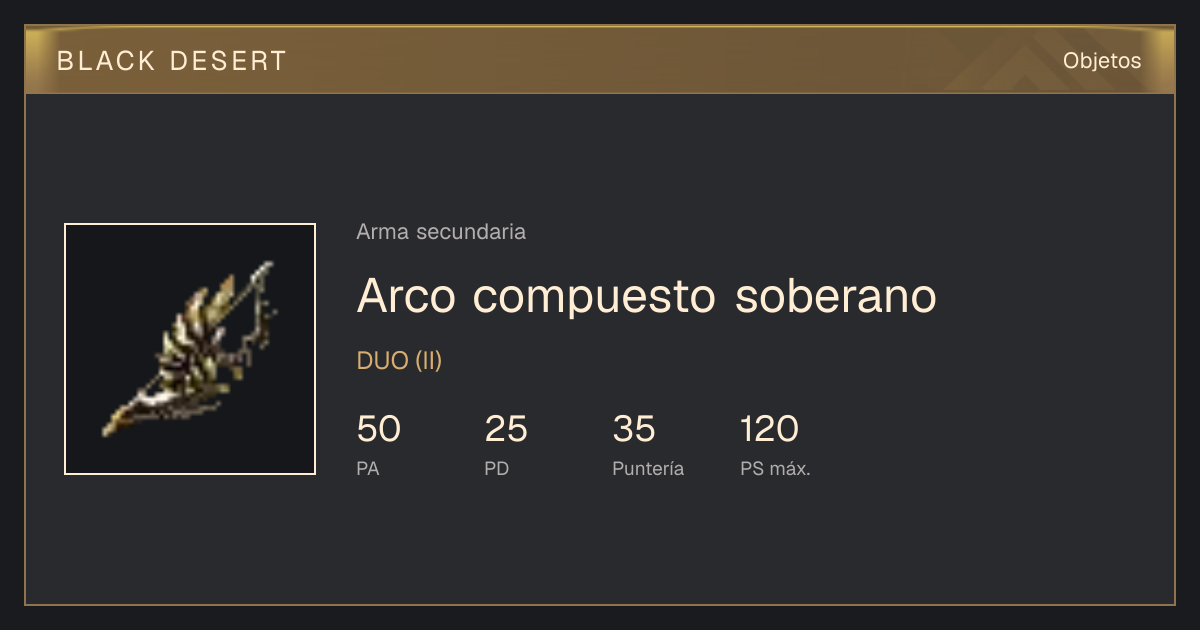Click the PD label under 25

(x=497, y=468)
